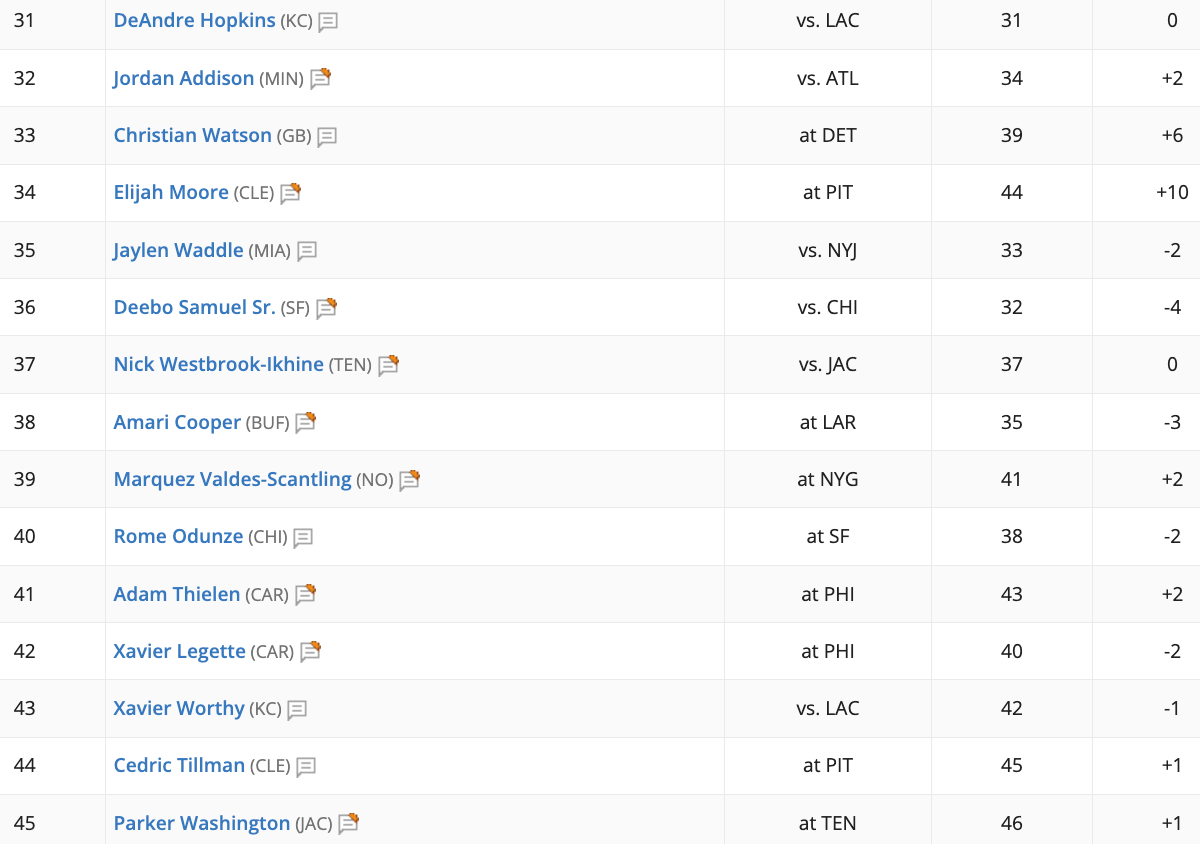Click Deebo Samuel Sr. note icon
Viewport: 1200px width, 844px height.
tap(326, 308)
